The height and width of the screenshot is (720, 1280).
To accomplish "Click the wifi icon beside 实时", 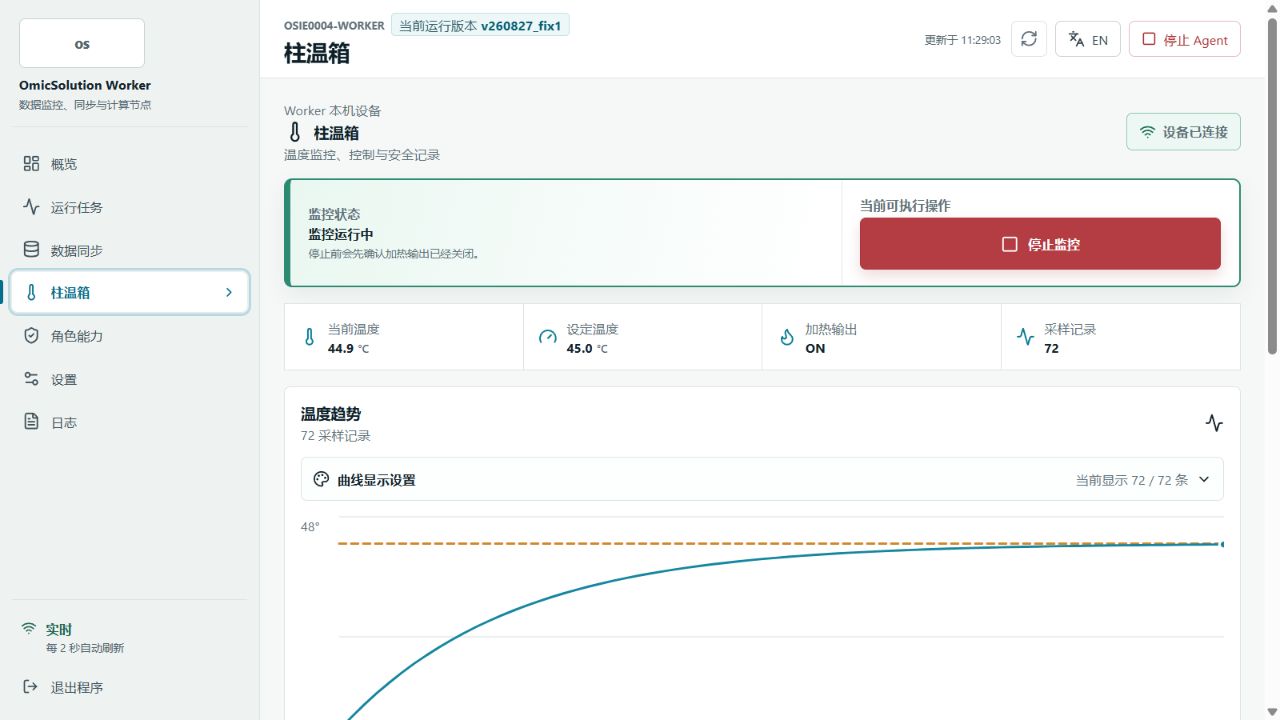I will (29, 629).
